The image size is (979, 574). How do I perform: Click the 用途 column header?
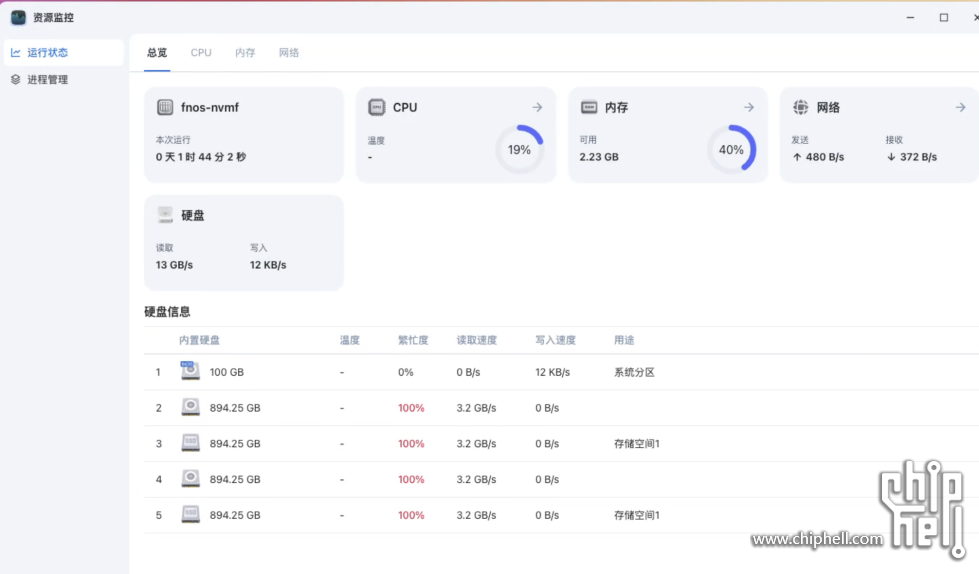tap(624, 340)
